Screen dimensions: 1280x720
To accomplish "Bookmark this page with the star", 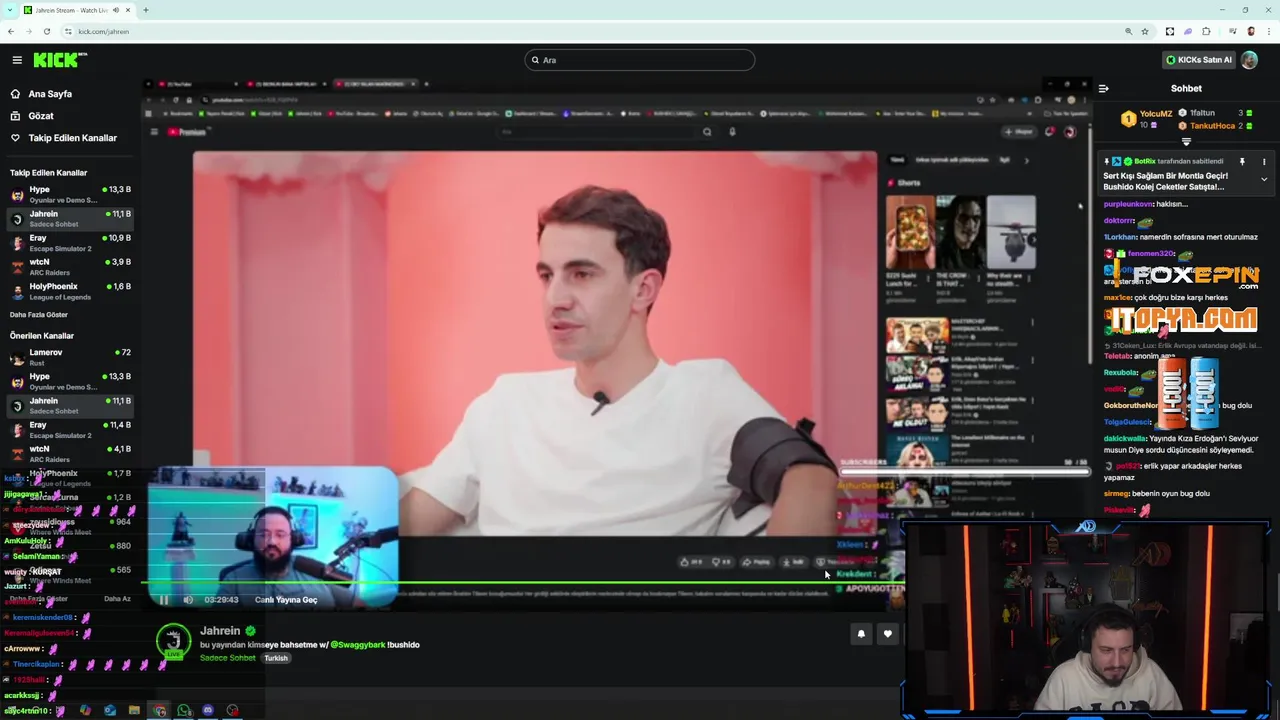I will 1145,31.
